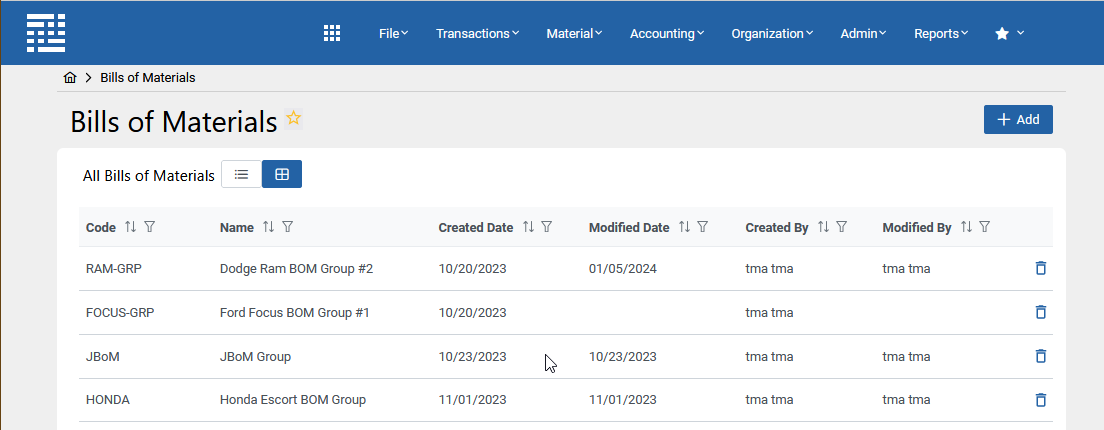Go to home via breadcrumb house icon
Image resolution: width=1104 pixels, height=430 pixels.
point(70,78)
